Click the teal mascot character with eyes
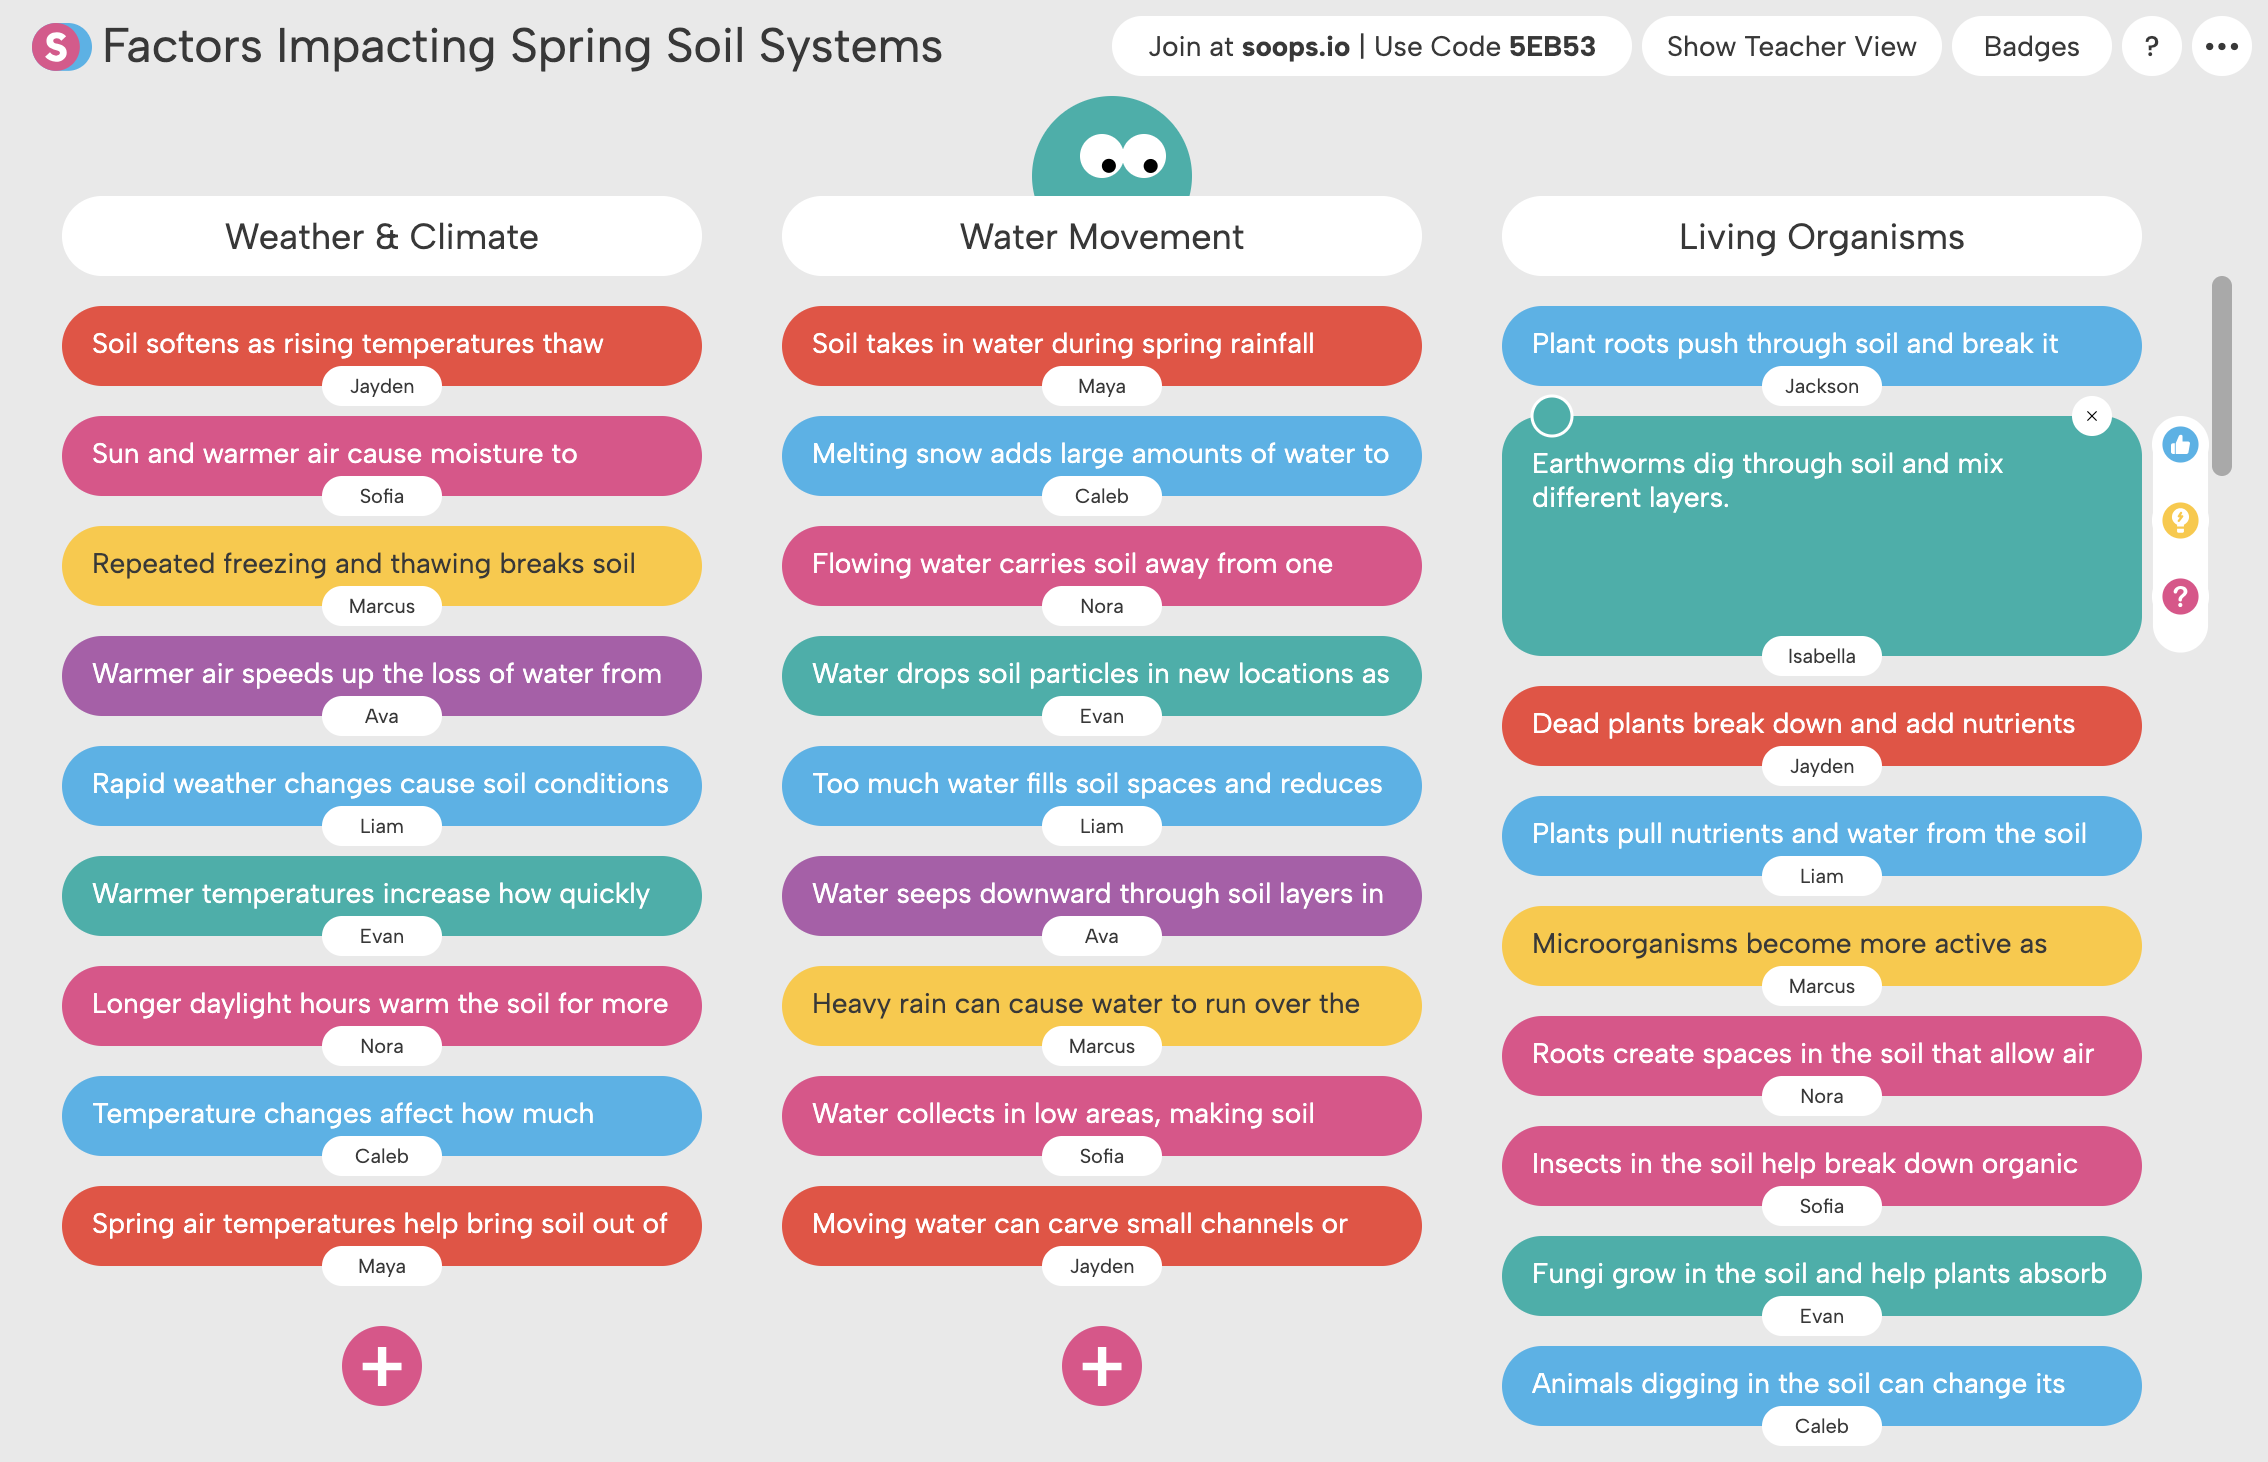This screenshot has height=1462, width=2268. coord(1111,150)
